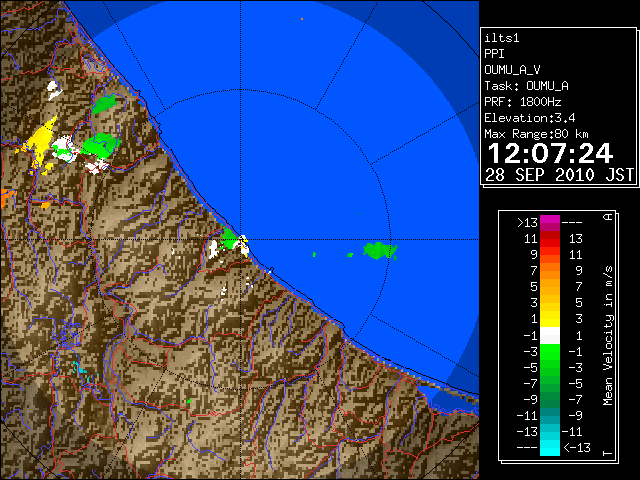Screen dimensions: 640x480
Task: Click the cyan echo cluster in southwest
Action: click(81, 369)
